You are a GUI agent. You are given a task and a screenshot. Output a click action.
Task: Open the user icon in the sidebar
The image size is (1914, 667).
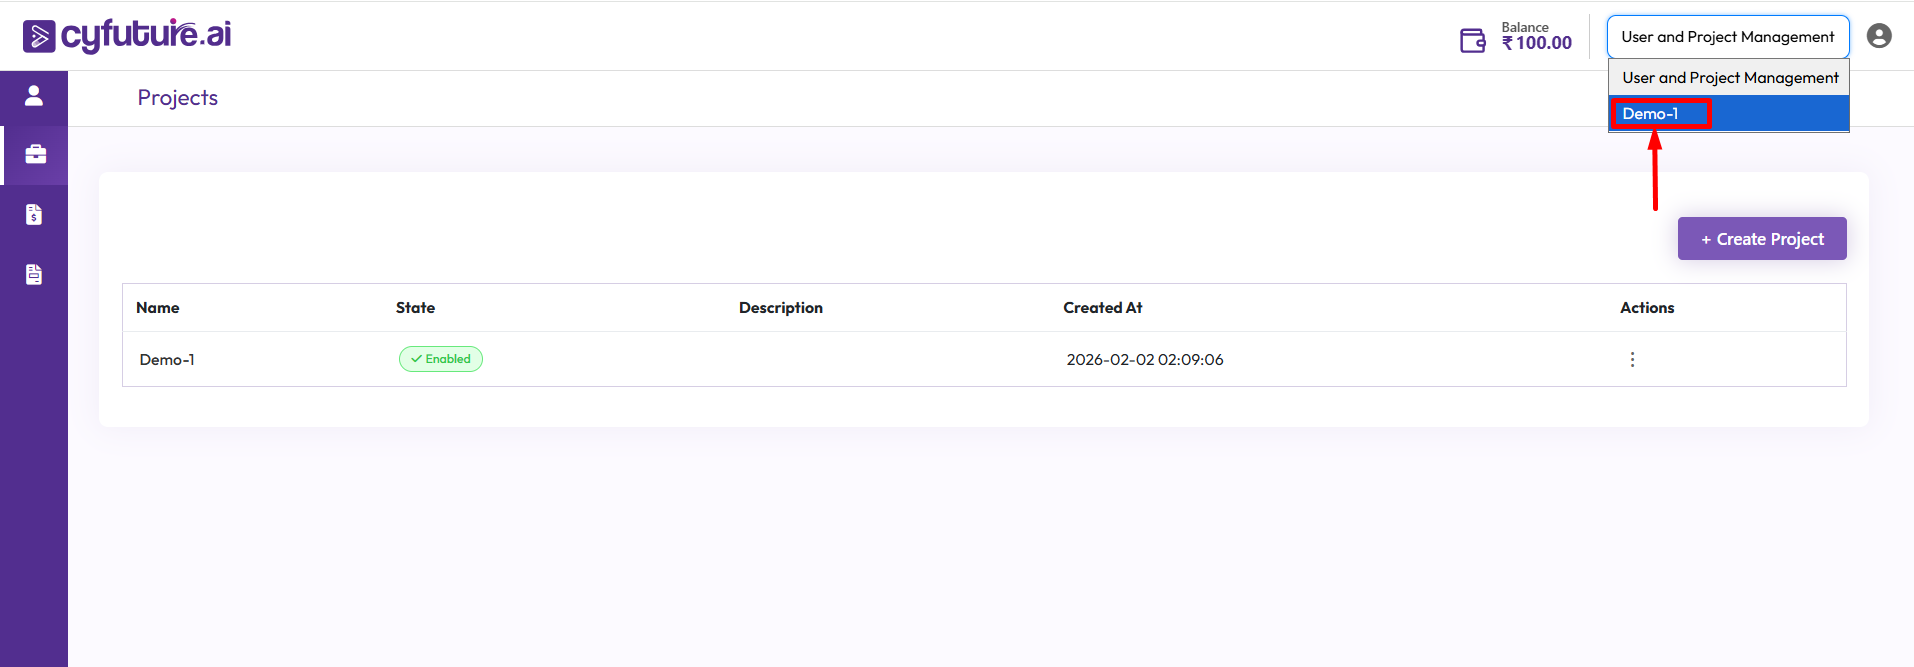coord(34,96)
